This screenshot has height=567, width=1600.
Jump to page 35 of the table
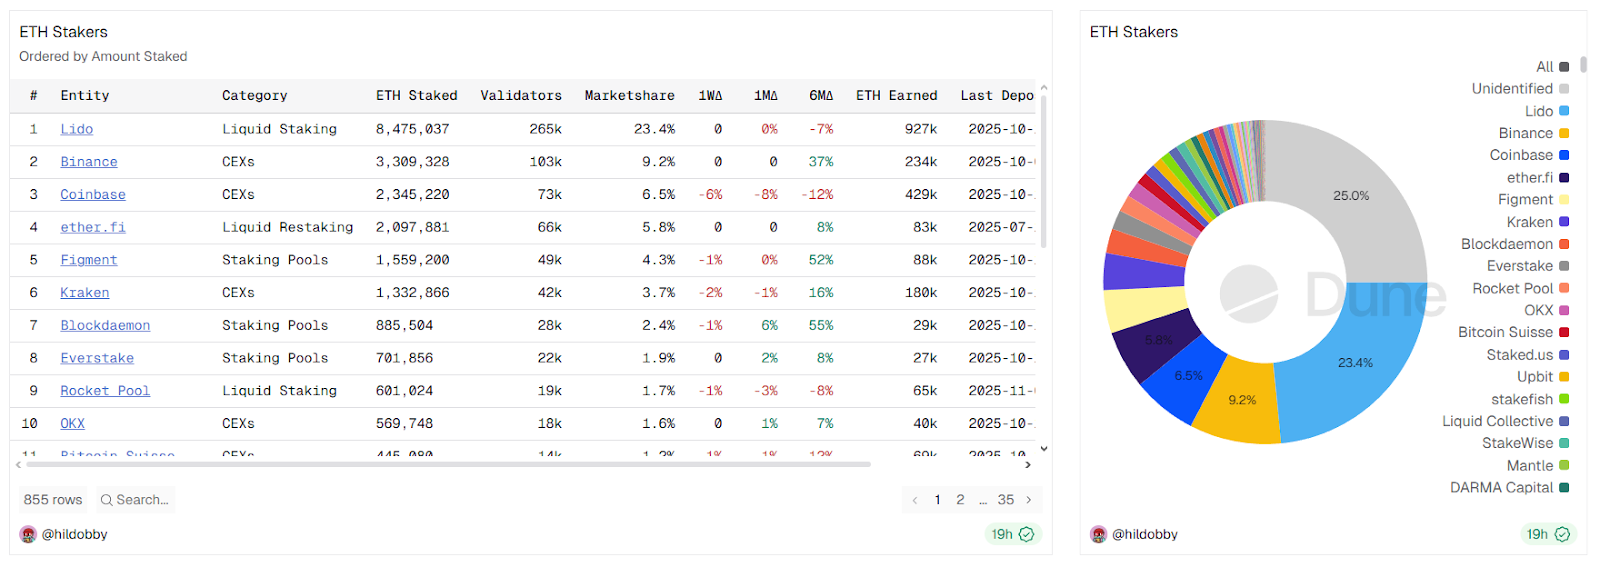(x=1005, y=500)
